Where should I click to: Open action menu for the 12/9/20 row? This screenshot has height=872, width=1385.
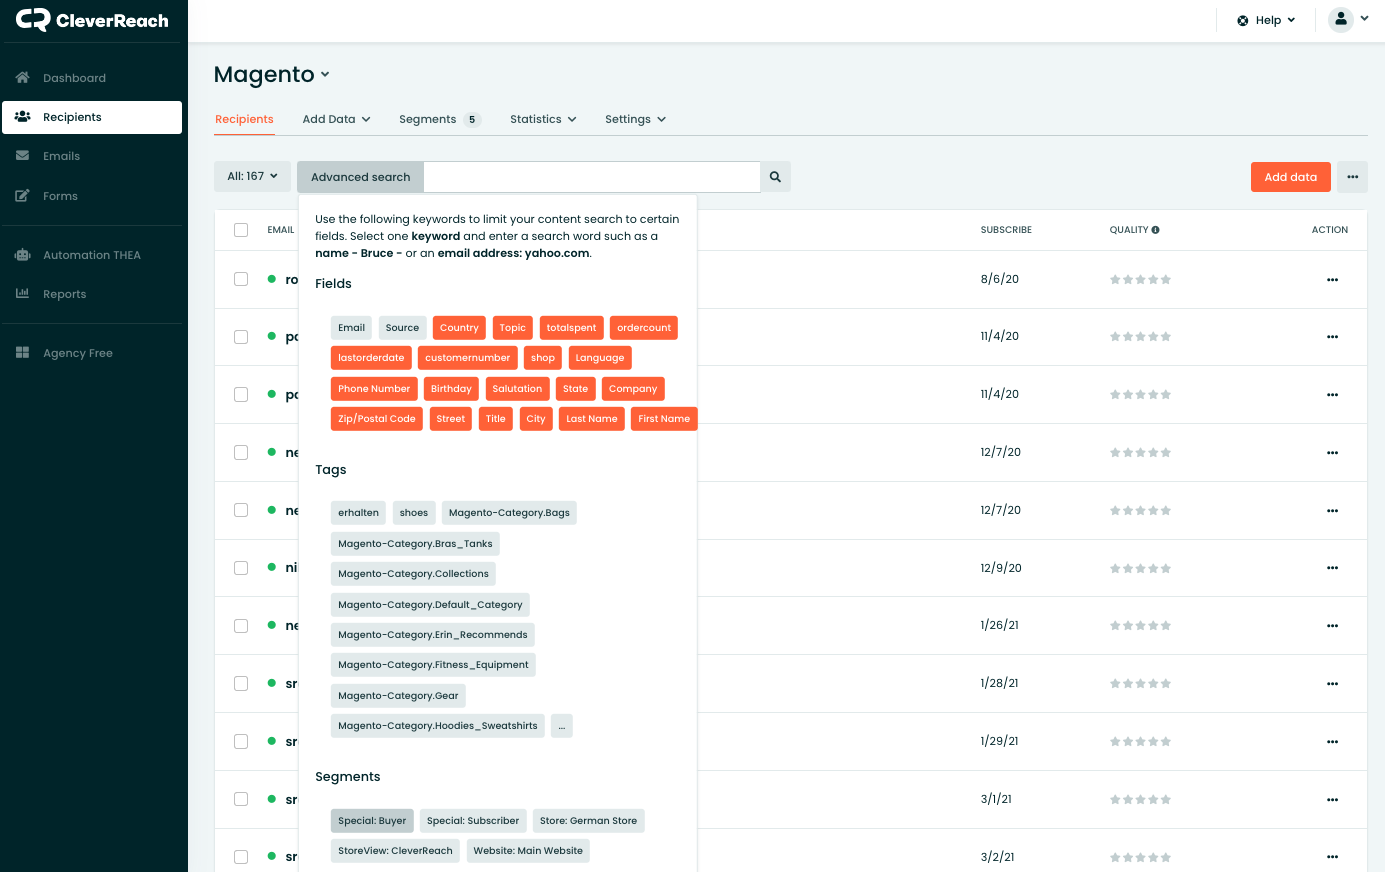(x=1332, y=568)
